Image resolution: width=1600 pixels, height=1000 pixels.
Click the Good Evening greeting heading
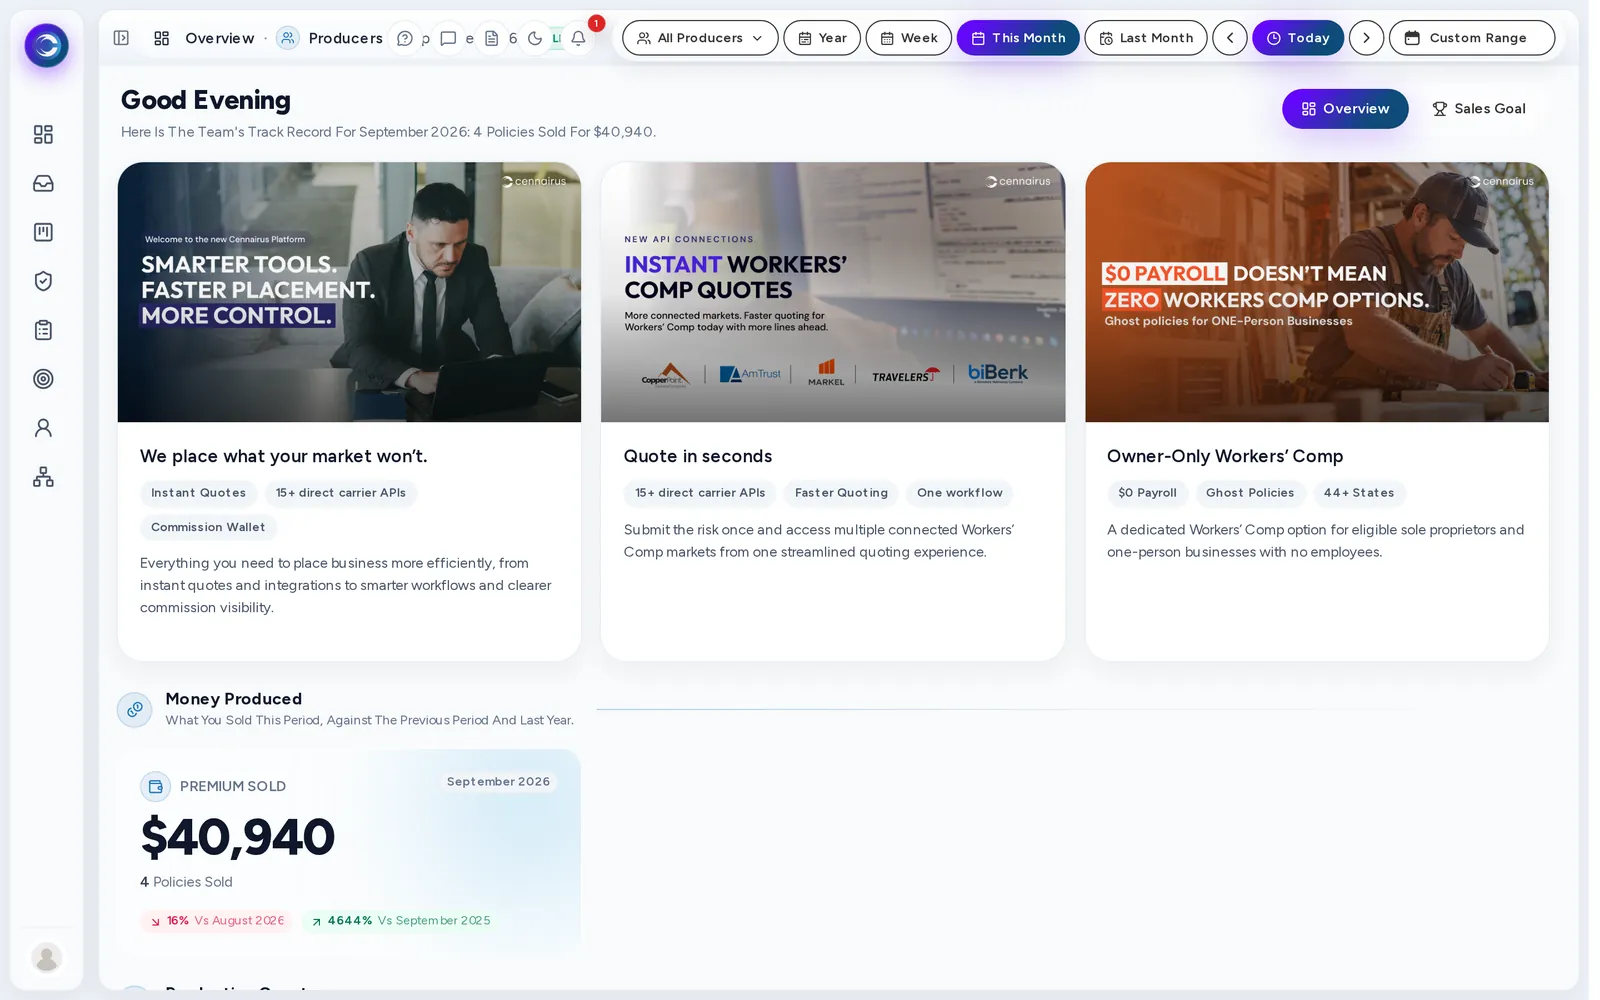pyautogui.click(x=206, y=100)
